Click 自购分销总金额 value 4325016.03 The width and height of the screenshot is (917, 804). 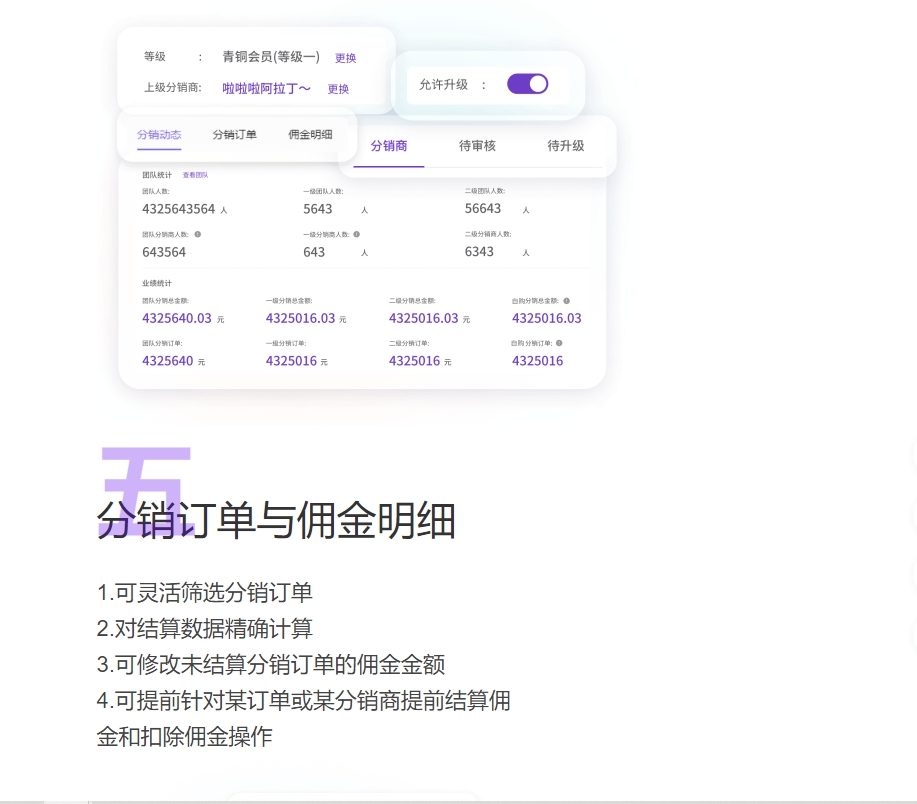tap(547, 318)
